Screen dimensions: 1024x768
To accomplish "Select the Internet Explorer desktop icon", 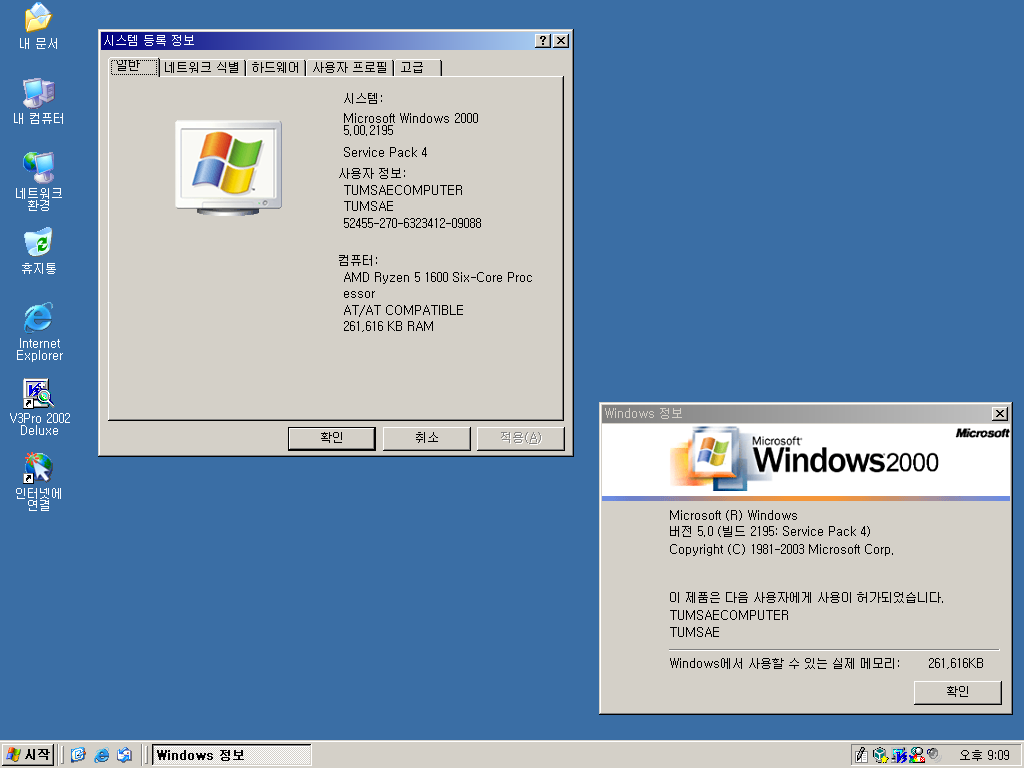I will tap(39, 332).
